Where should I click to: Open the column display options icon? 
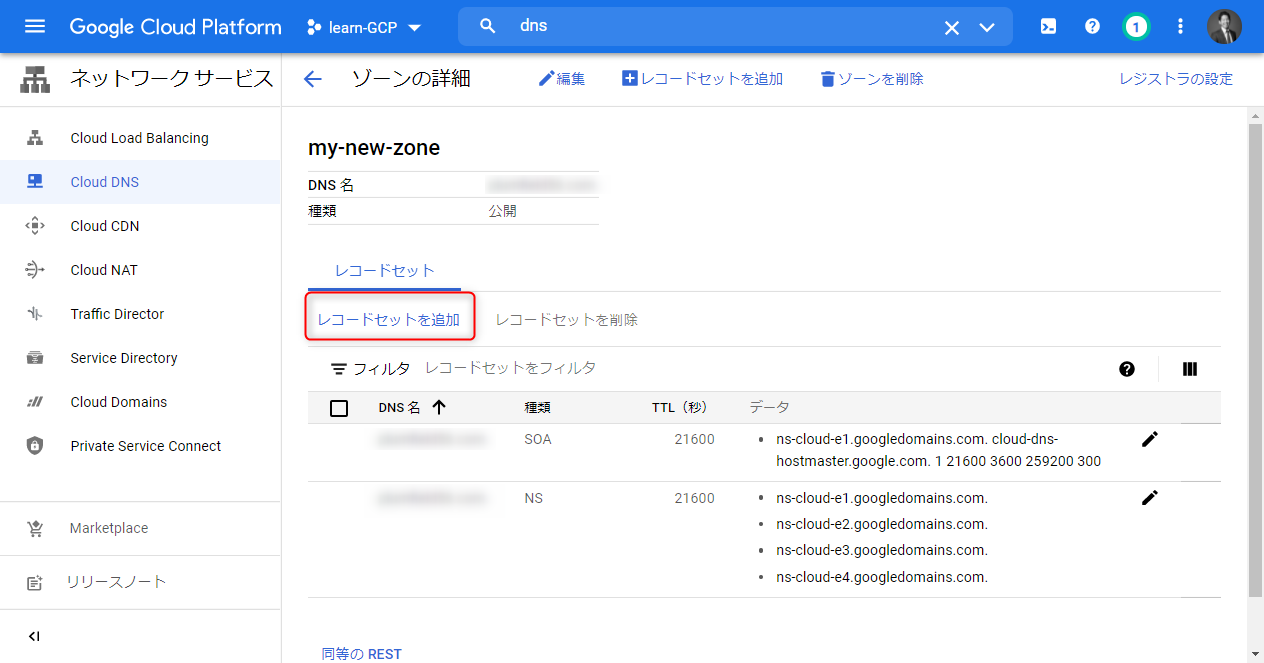[1190, 369]
